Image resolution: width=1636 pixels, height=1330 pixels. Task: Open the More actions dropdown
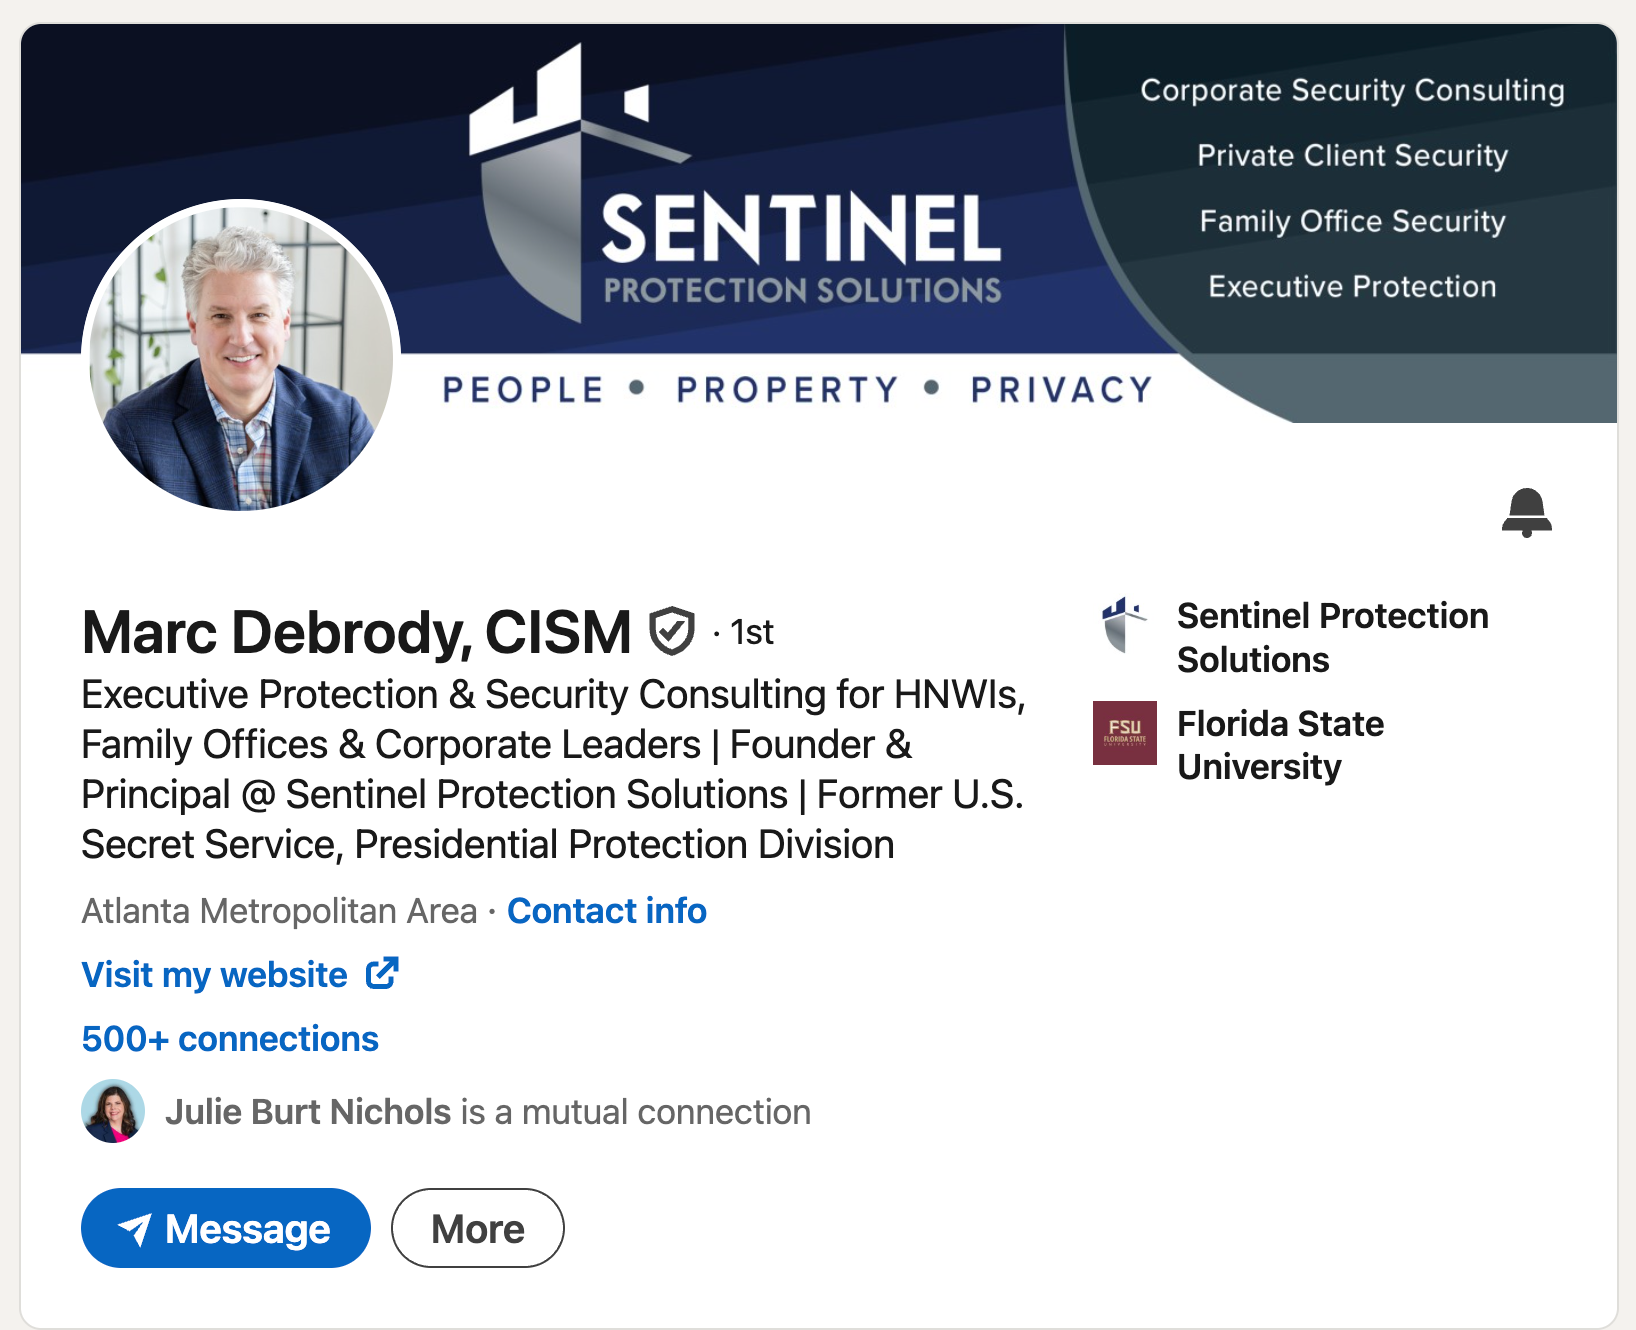click(477, 1228)
